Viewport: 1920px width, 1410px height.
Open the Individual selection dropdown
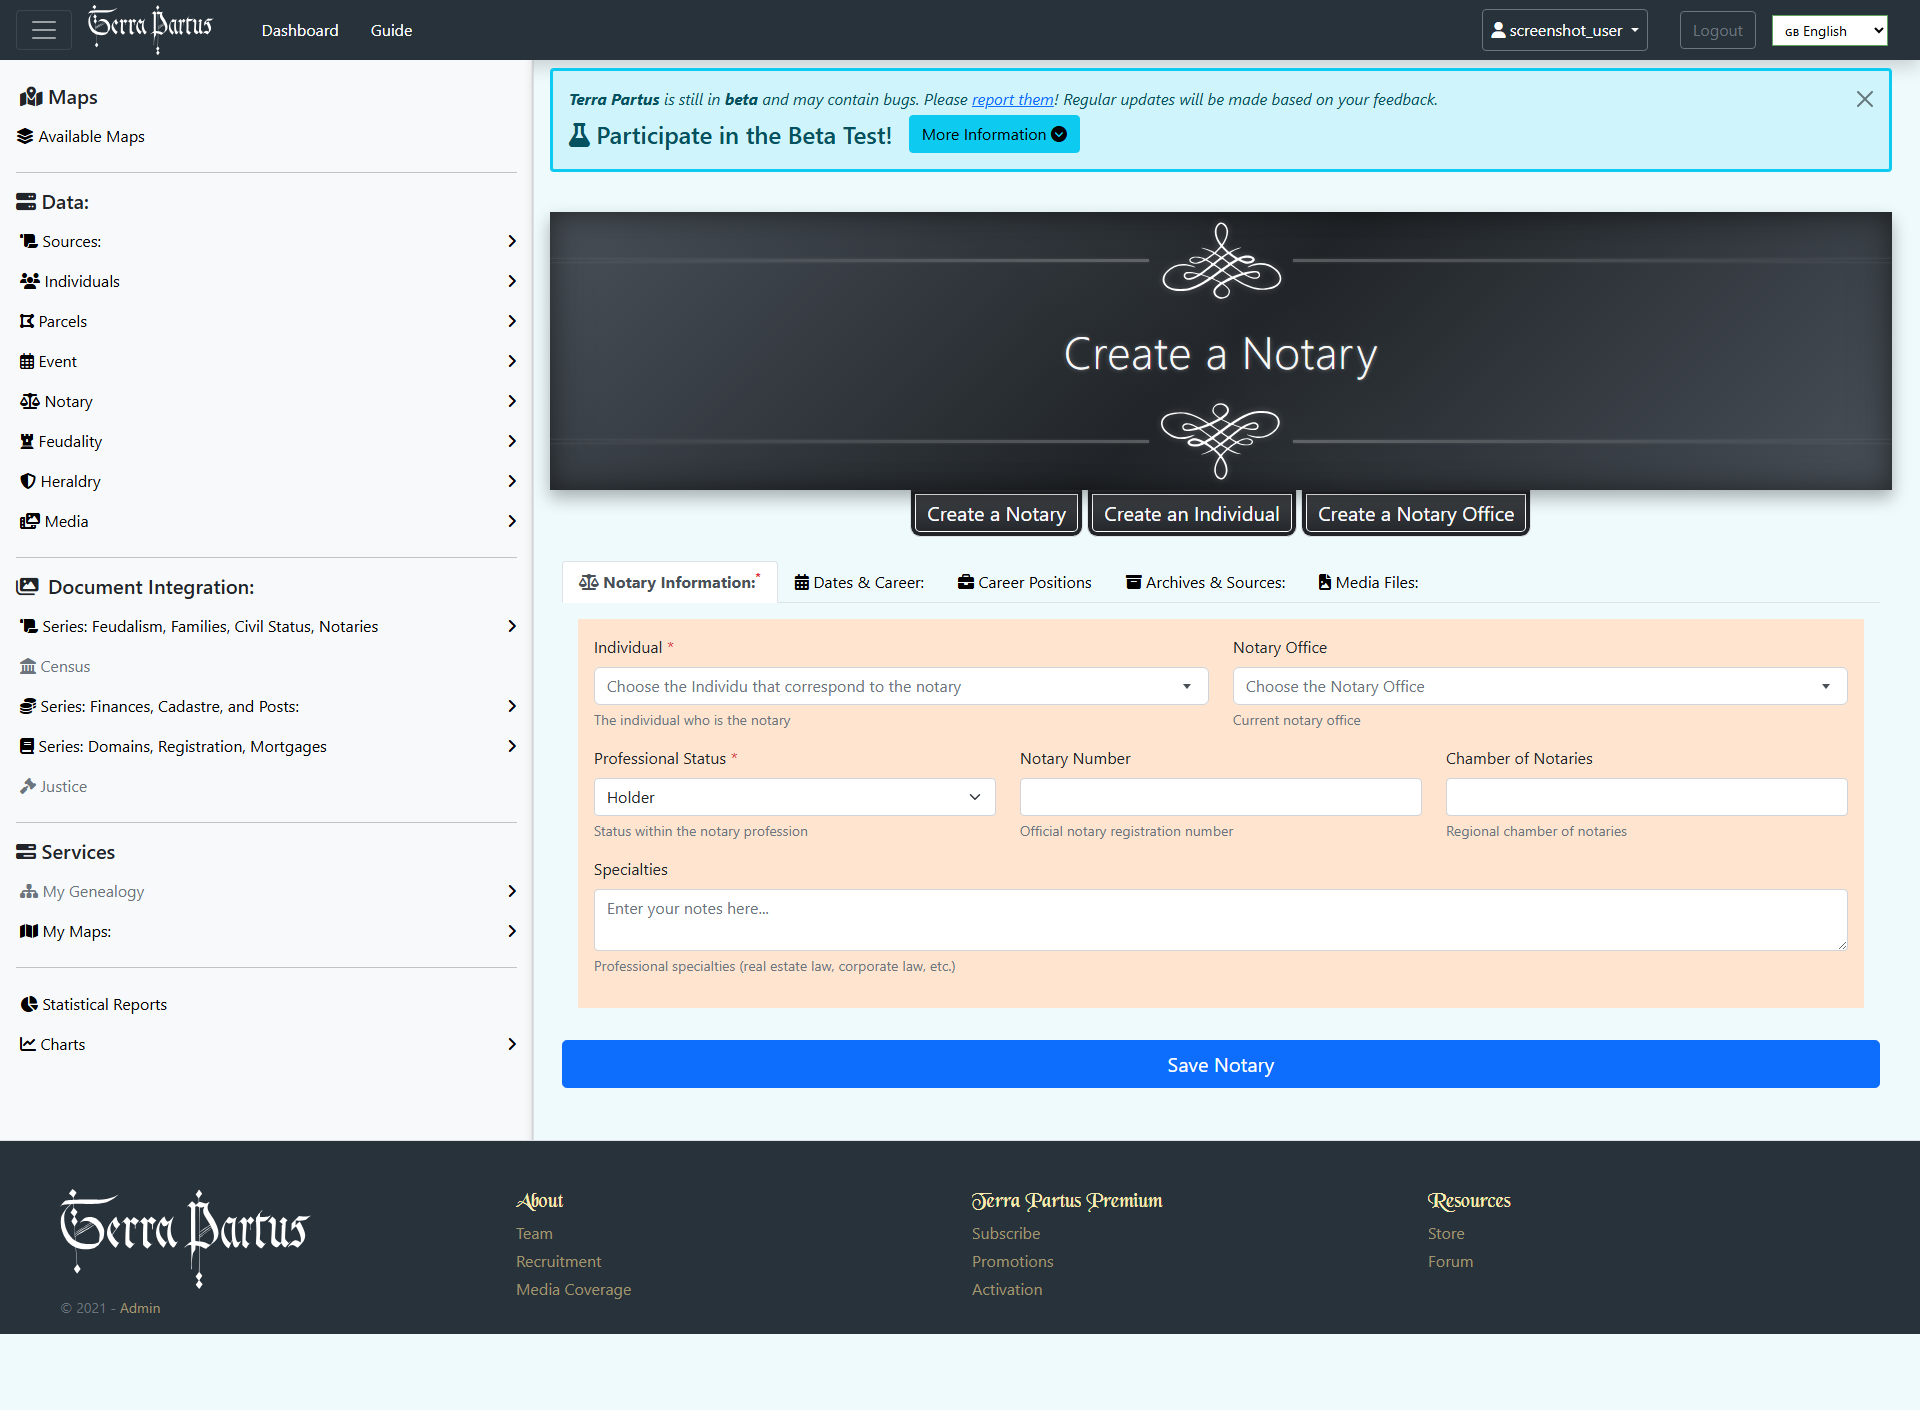pyautogui.click(x=900, y=686)
